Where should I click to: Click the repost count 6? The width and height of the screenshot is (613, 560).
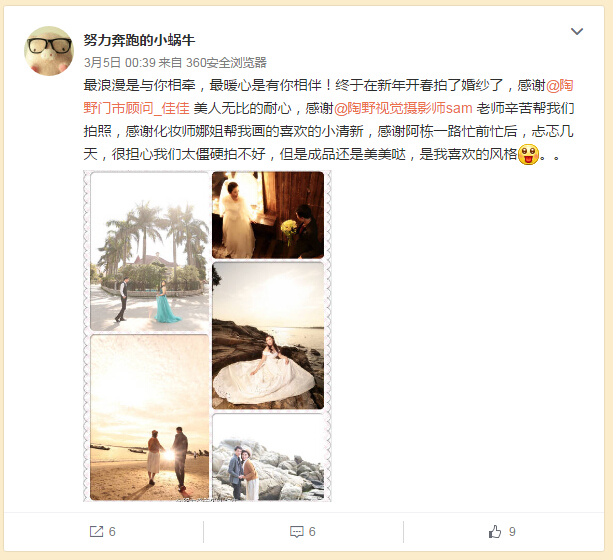(x=112, y=531)
